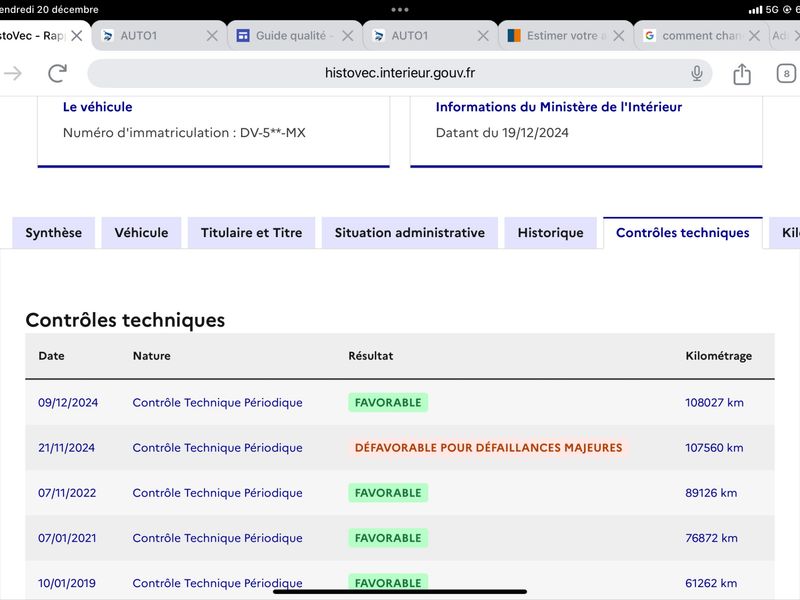Tap the microphone icon in address bar
Screen dimensions: 800x600
[696, 73]
